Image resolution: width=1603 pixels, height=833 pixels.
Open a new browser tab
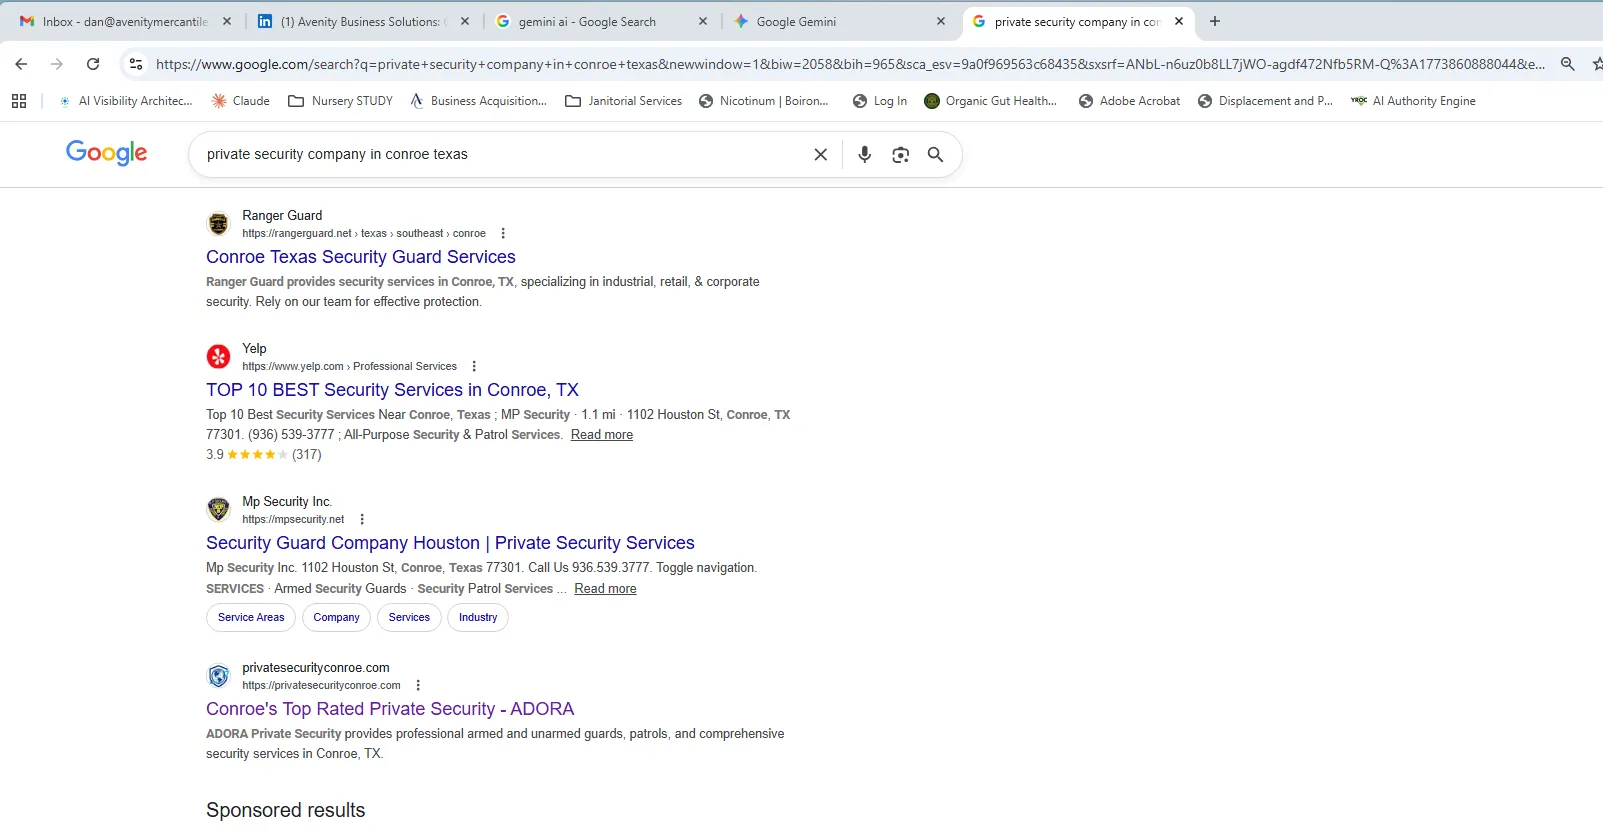pos(1215,21)
